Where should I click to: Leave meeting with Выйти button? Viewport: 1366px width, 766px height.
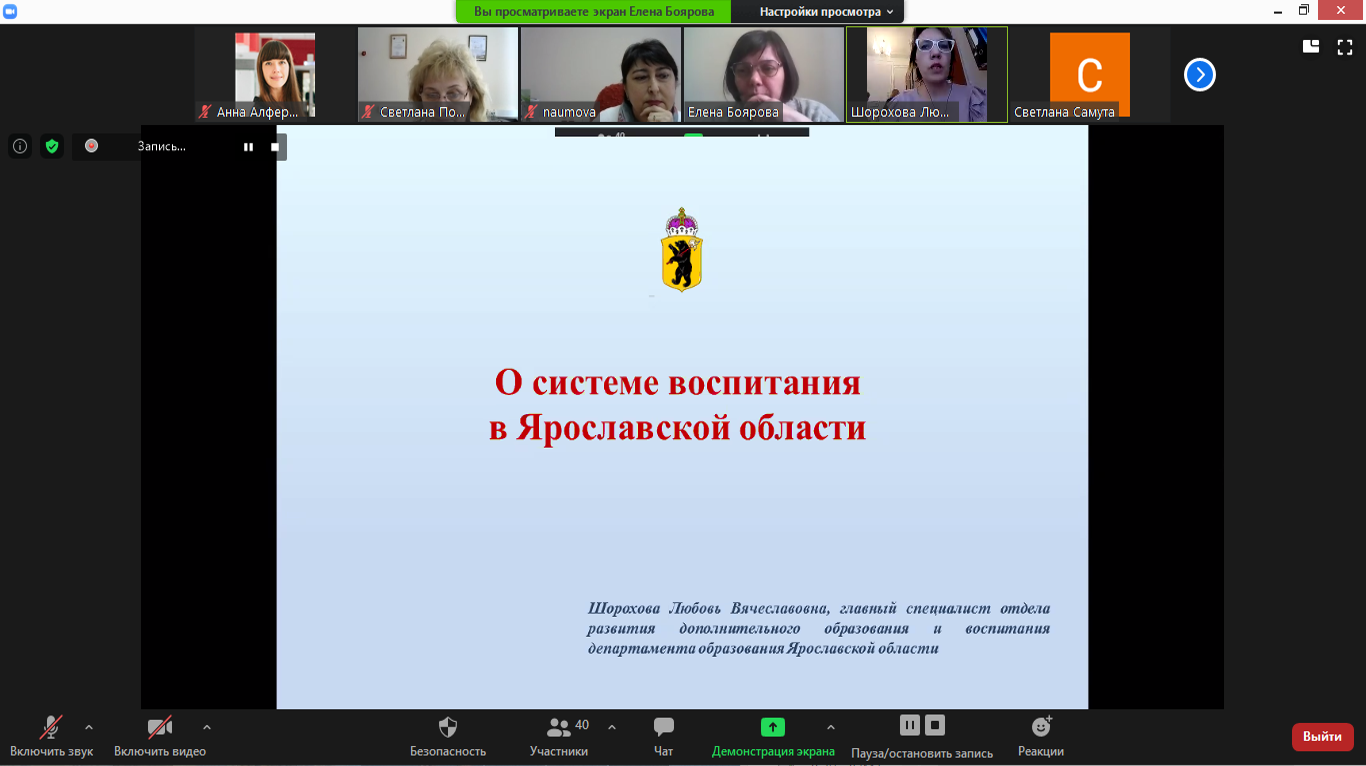tap(1323, 737)
